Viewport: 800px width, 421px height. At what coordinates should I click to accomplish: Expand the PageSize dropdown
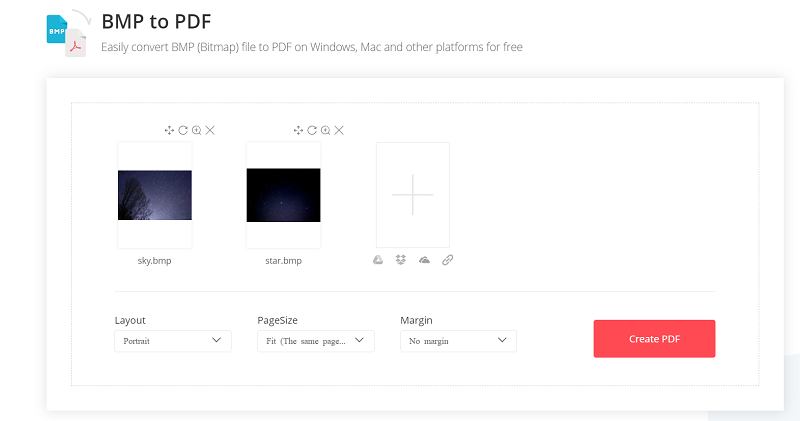(315, 341)
